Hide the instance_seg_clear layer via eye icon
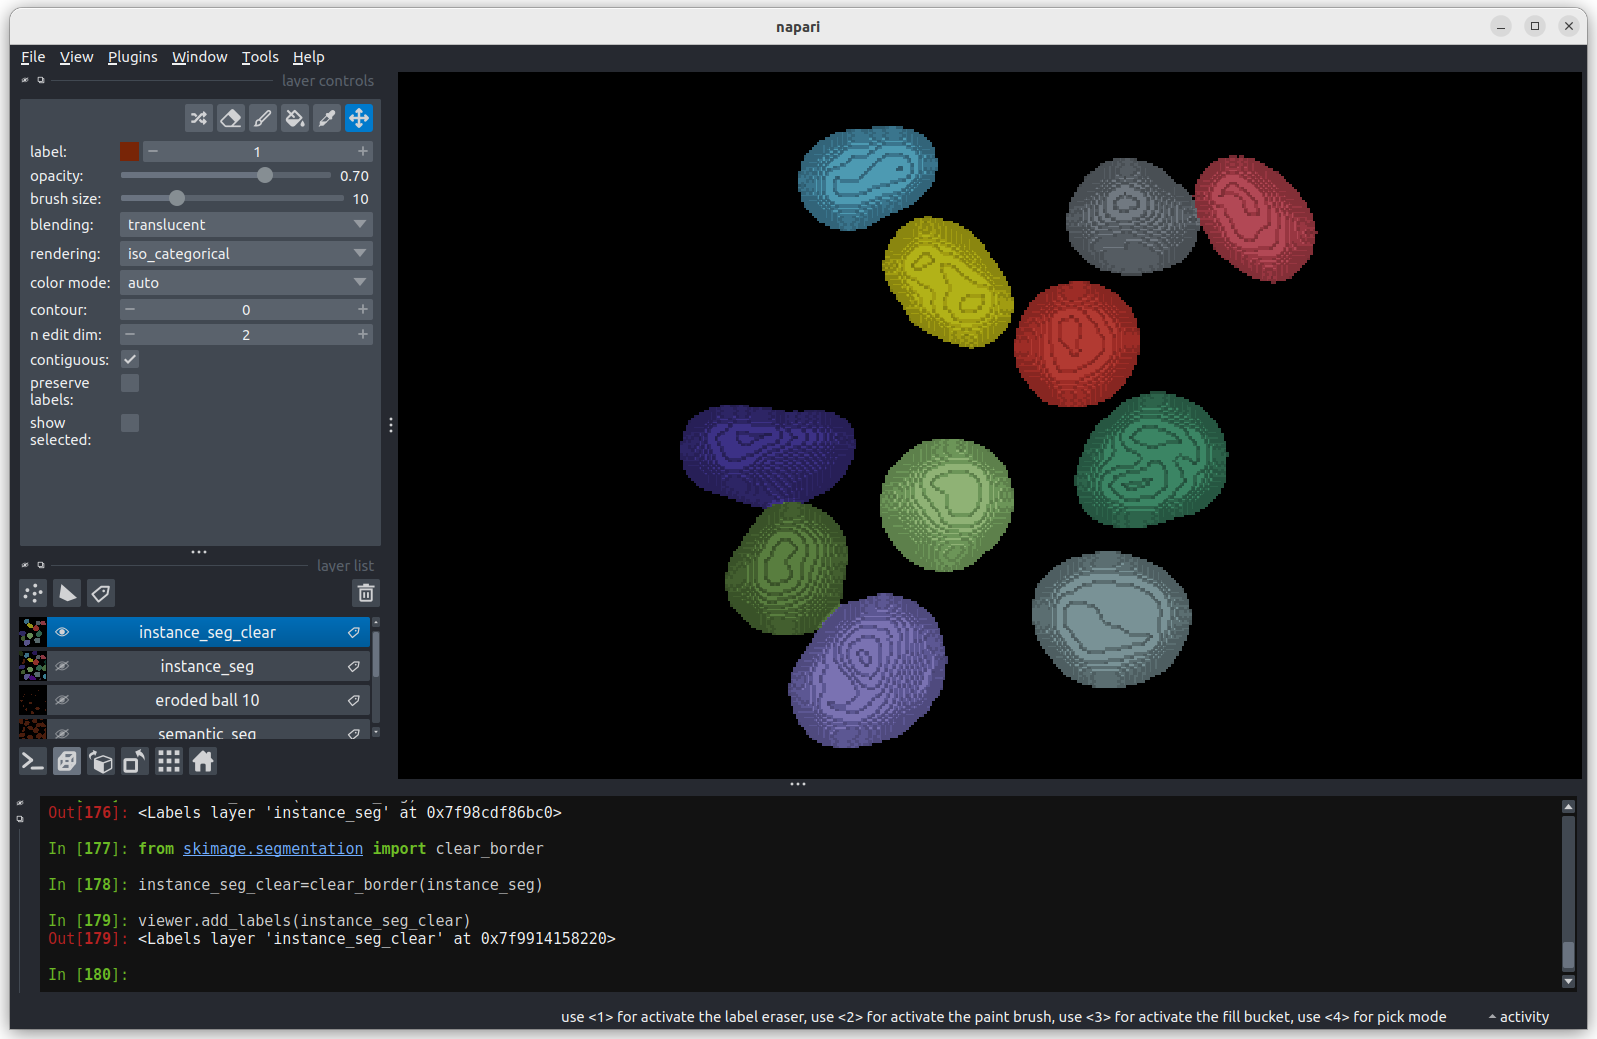The image size is (1597, 1039). click(62, 632)
